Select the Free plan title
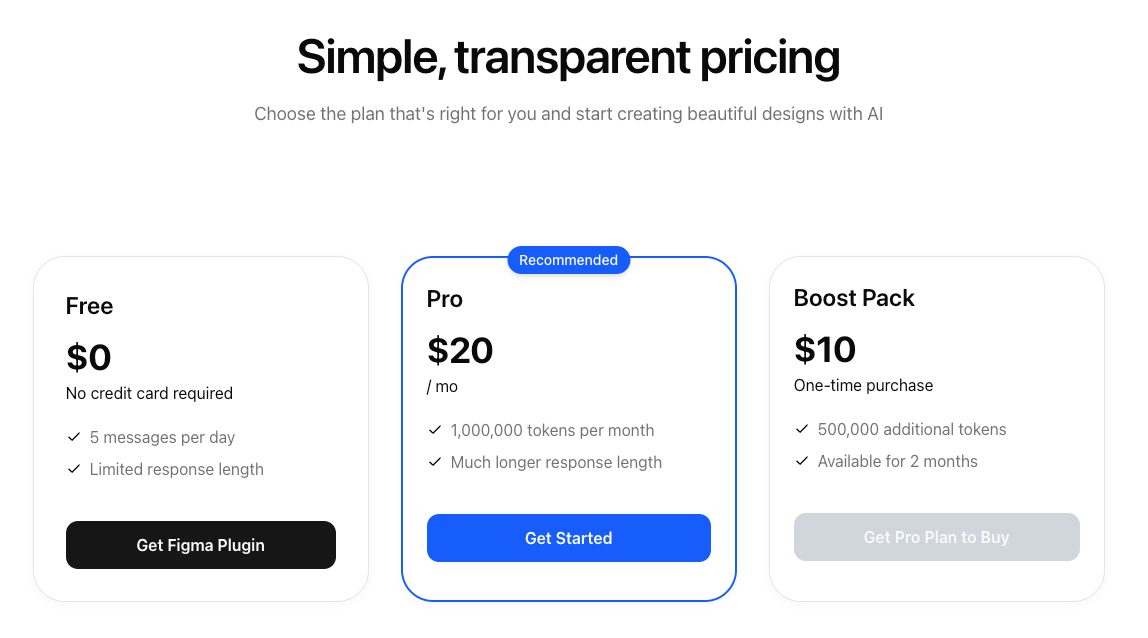Screen dimensions: 1148x638 (x=89, y=306)
